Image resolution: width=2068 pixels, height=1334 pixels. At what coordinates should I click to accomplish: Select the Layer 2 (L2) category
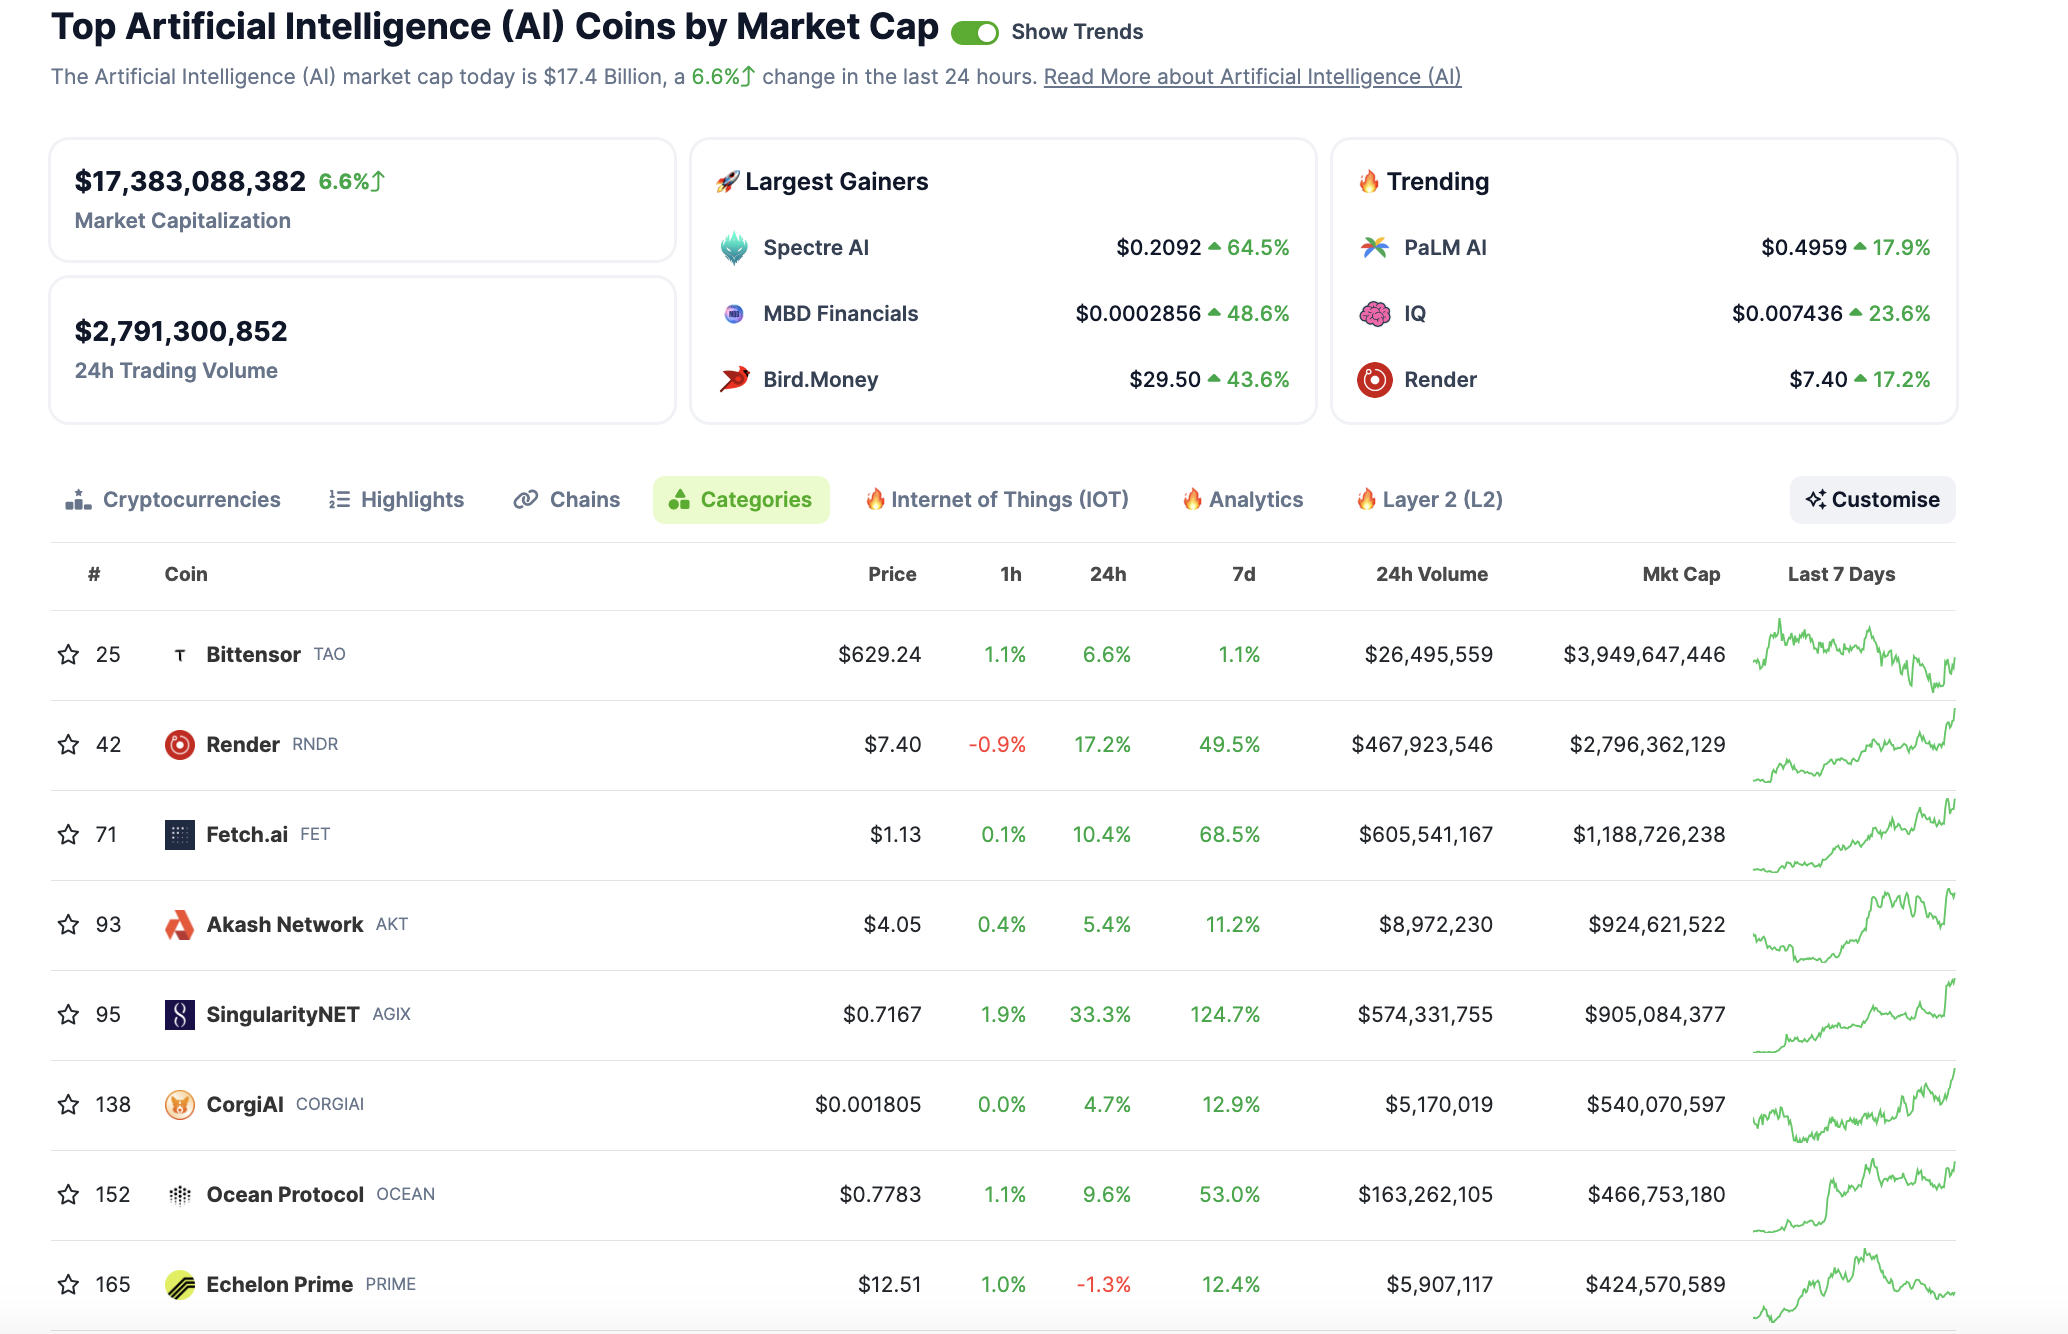click(1430, 500)
